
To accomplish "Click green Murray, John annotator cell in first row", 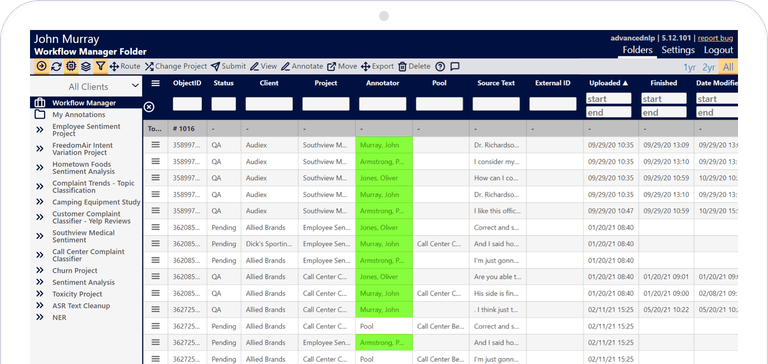I will [x=384, y=145].
